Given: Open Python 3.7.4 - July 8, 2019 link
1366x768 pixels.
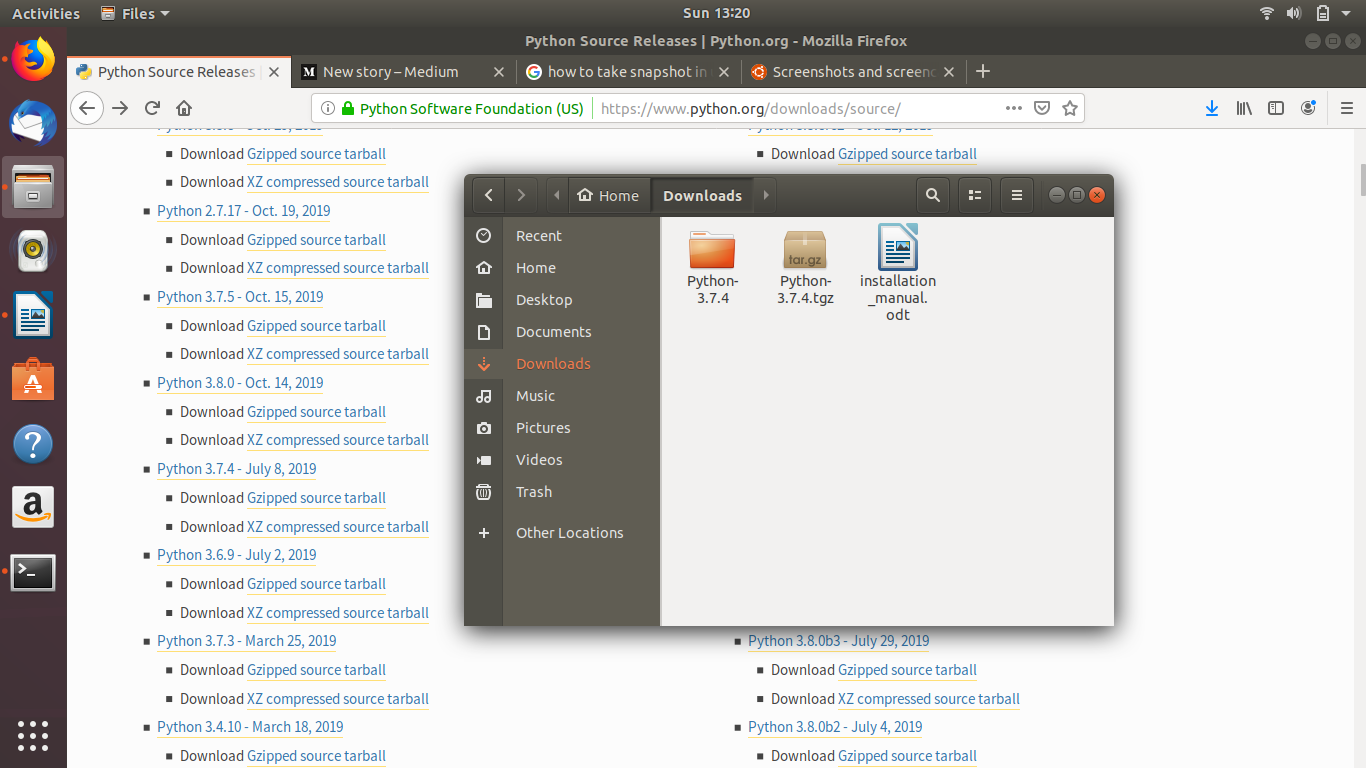Looking at the screenshot, I should [237, 468].
